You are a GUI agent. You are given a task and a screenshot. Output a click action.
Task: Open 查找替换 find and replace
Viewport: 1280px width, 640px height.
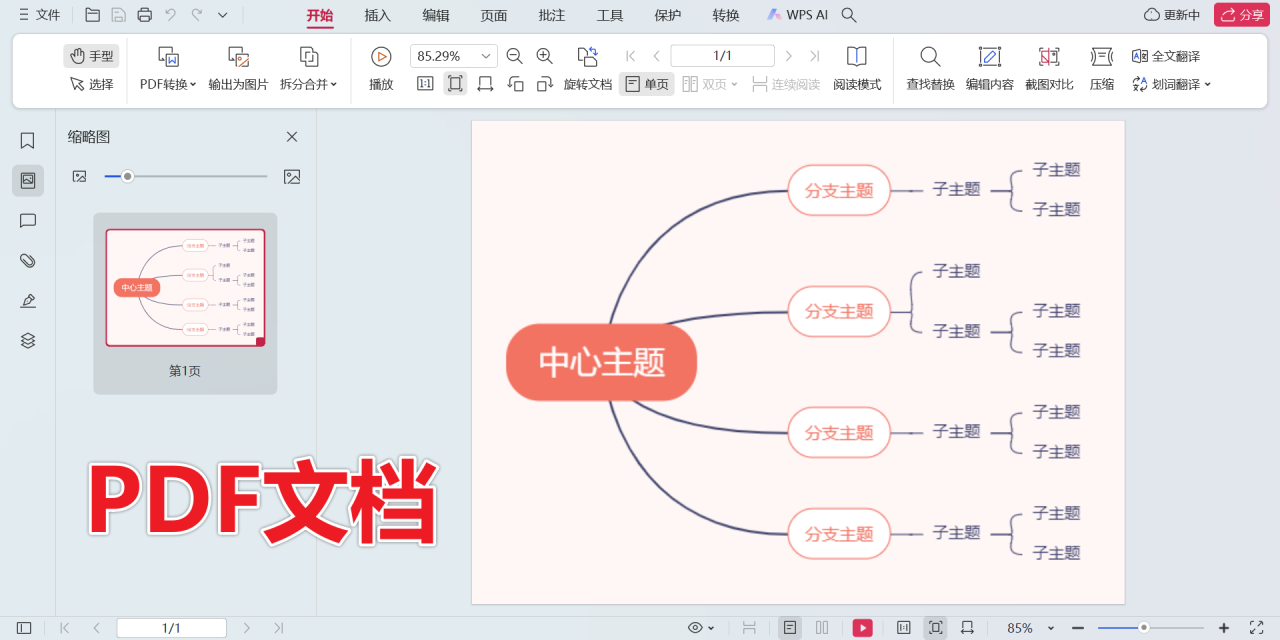point(930,69)
